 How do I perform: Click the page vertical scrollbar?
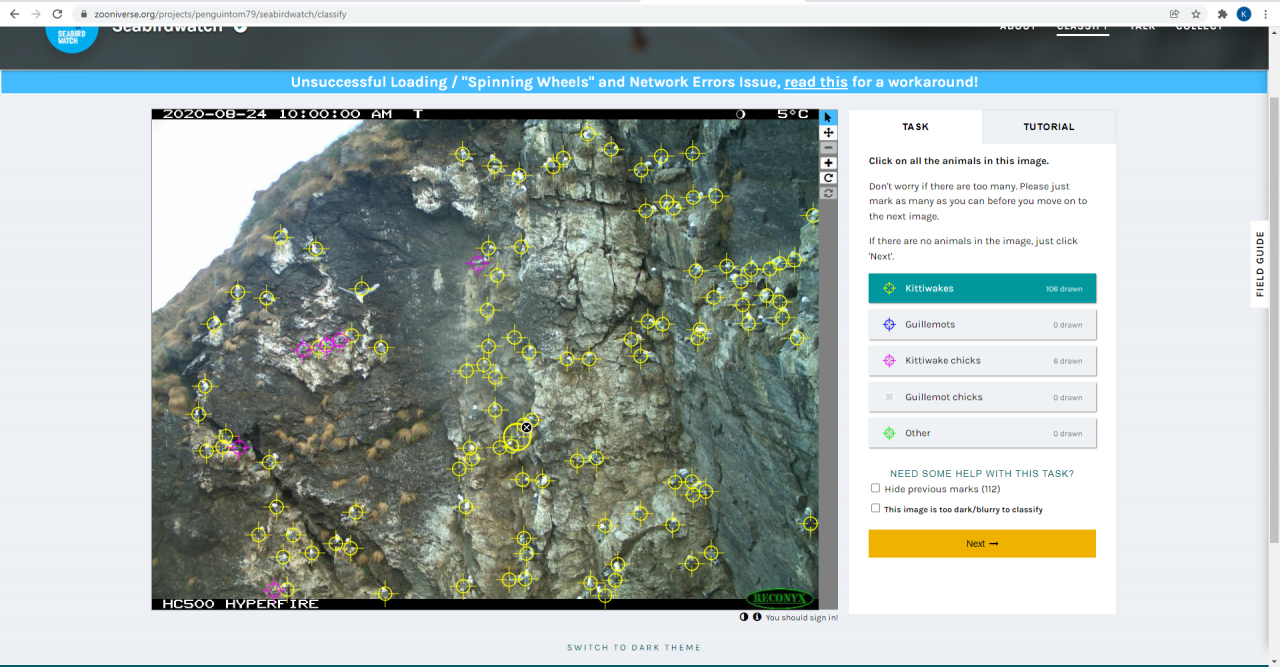[x=1273, y=320]
